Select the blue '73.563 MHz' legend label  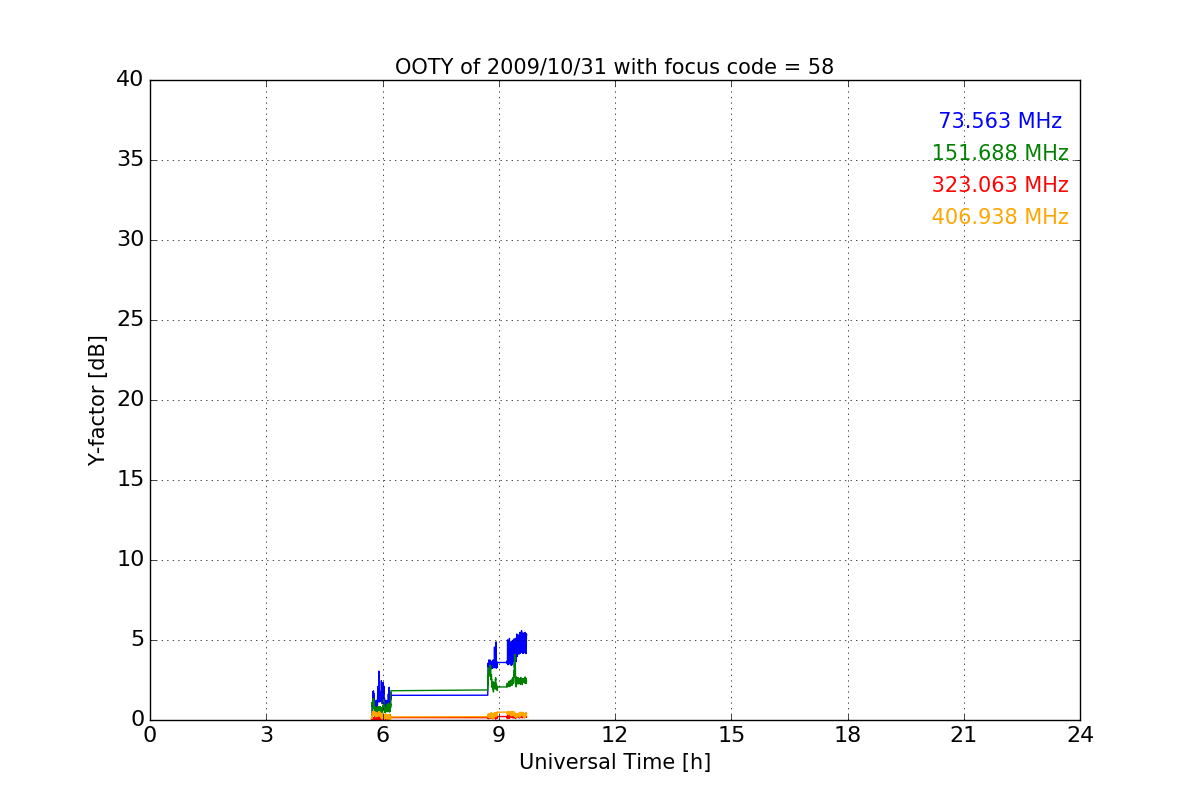[1000, 121]
